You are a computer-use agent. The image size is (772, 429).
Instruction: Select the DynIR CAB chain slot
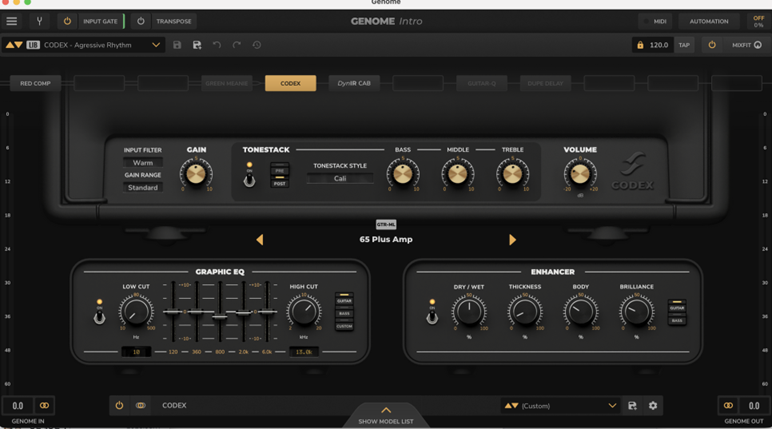click(354, 83)
